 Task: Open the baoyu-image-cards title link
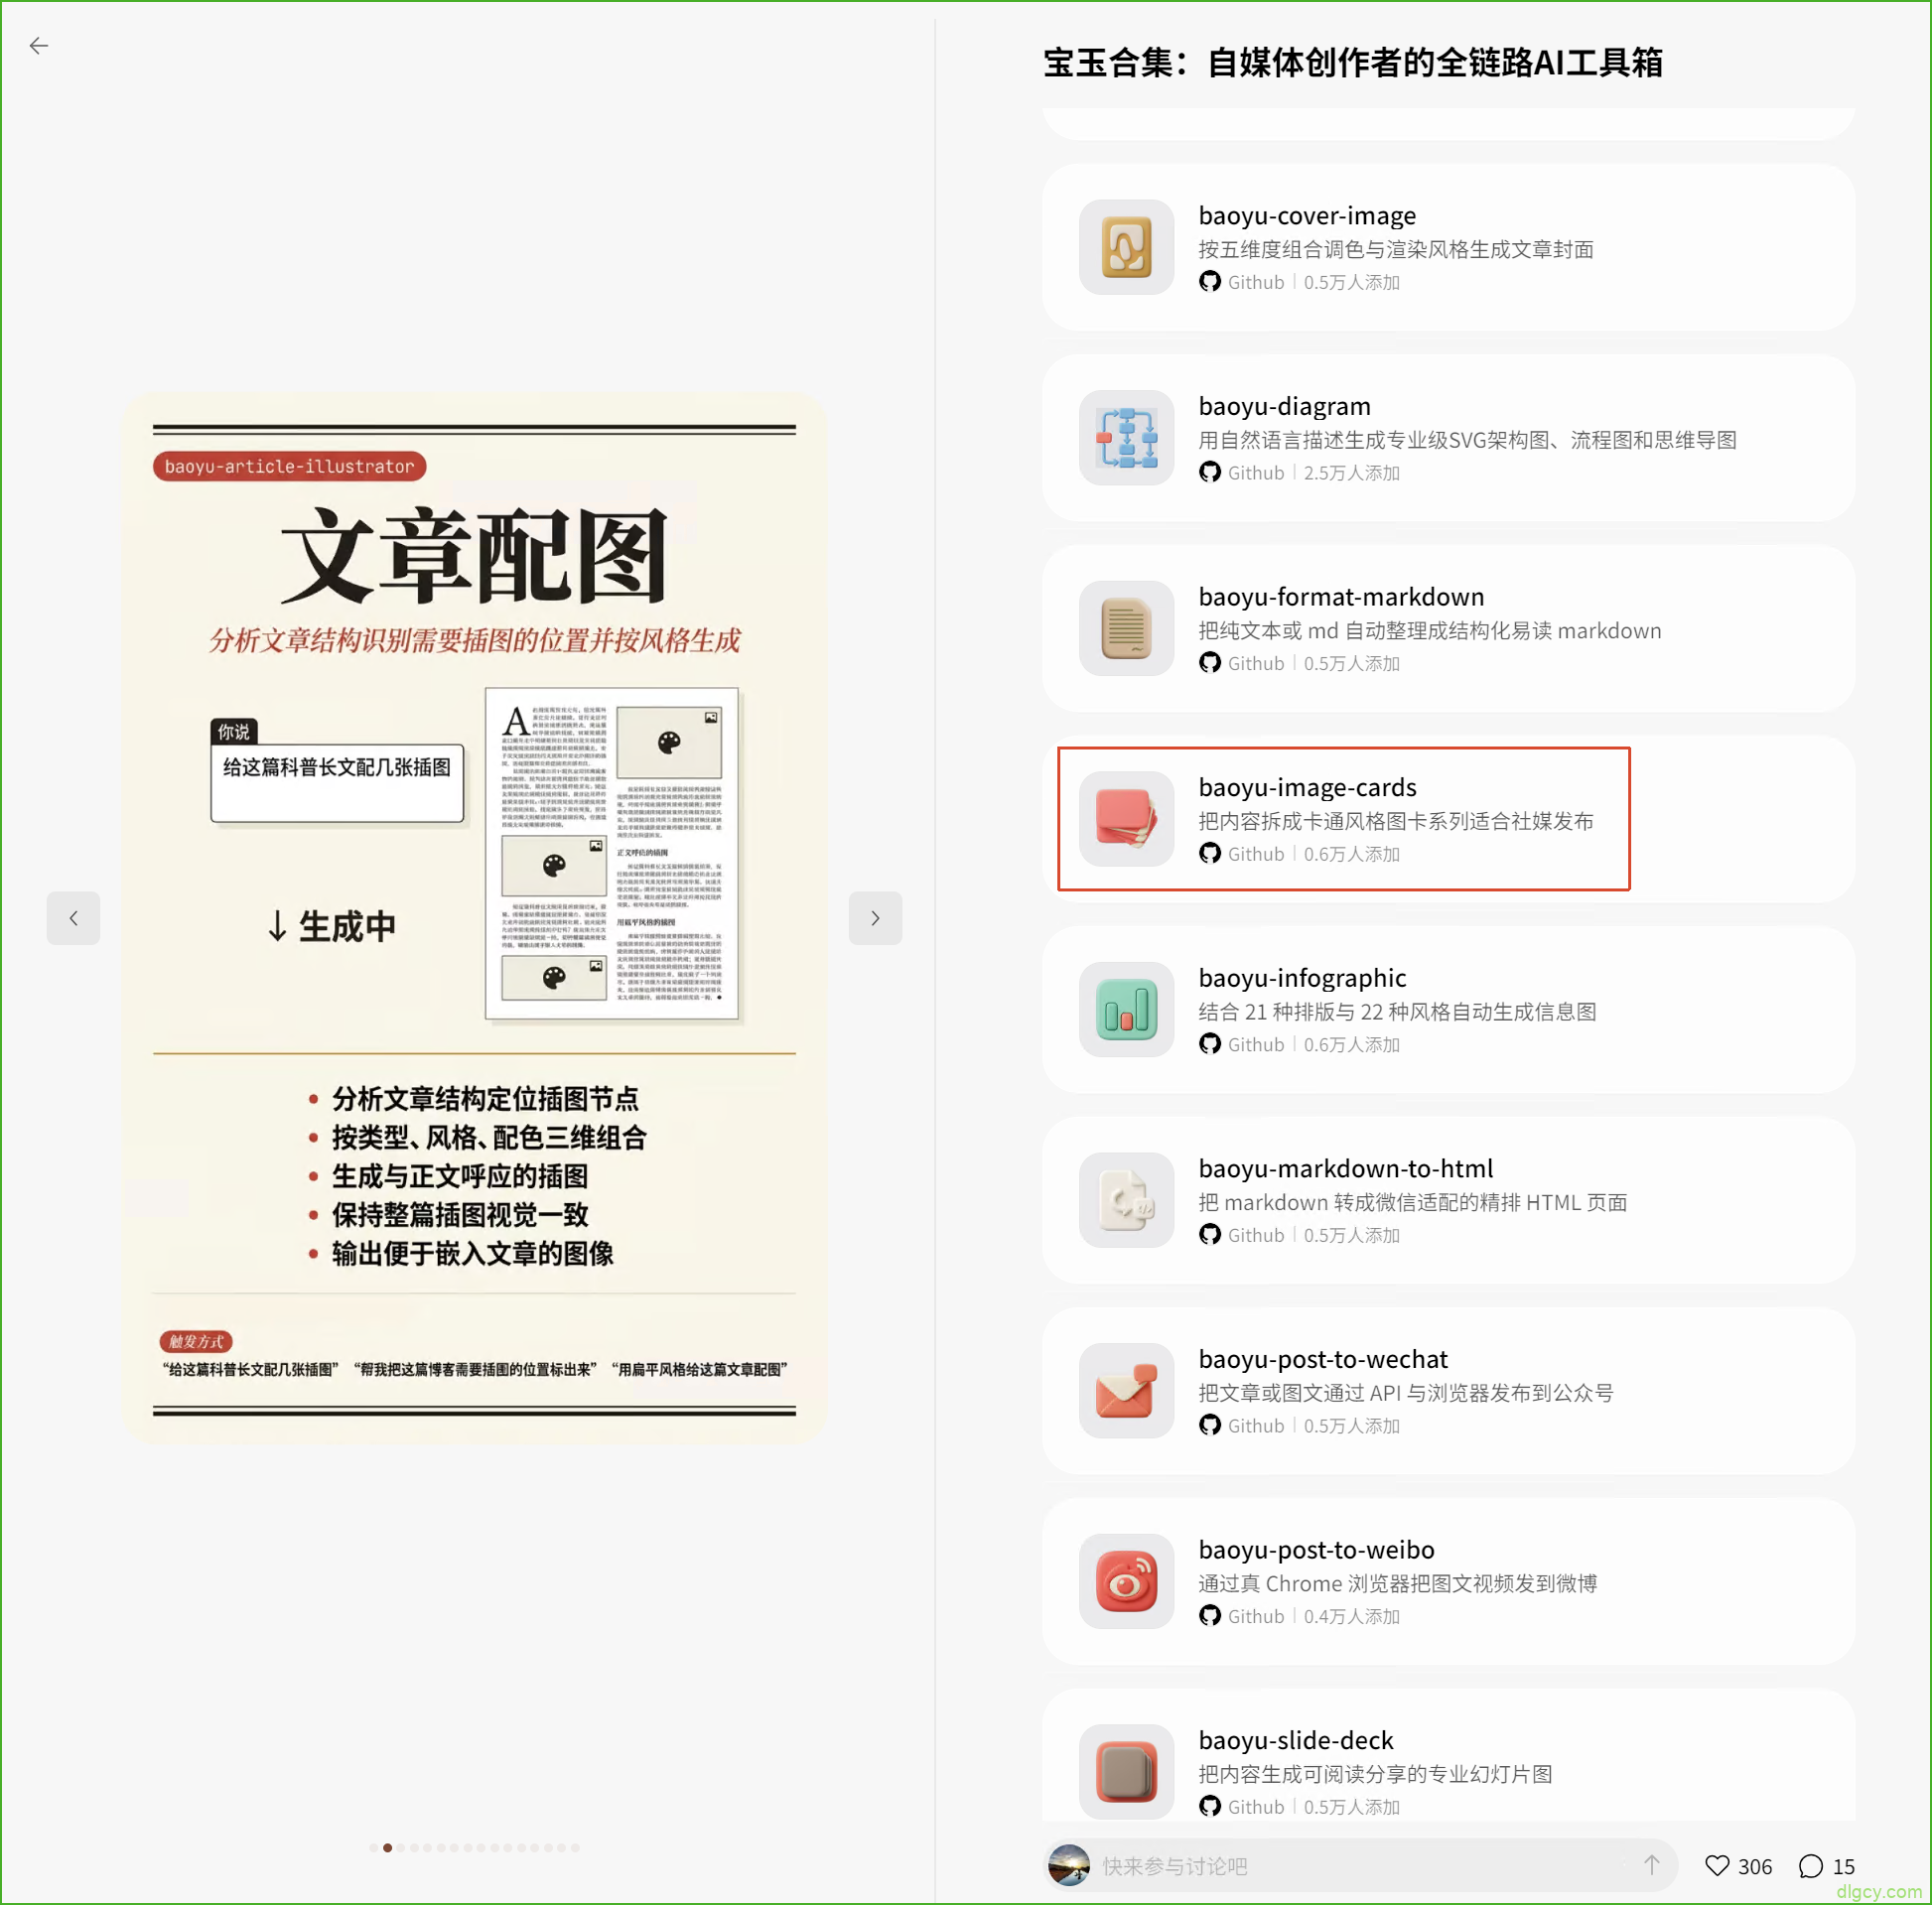1307,788
